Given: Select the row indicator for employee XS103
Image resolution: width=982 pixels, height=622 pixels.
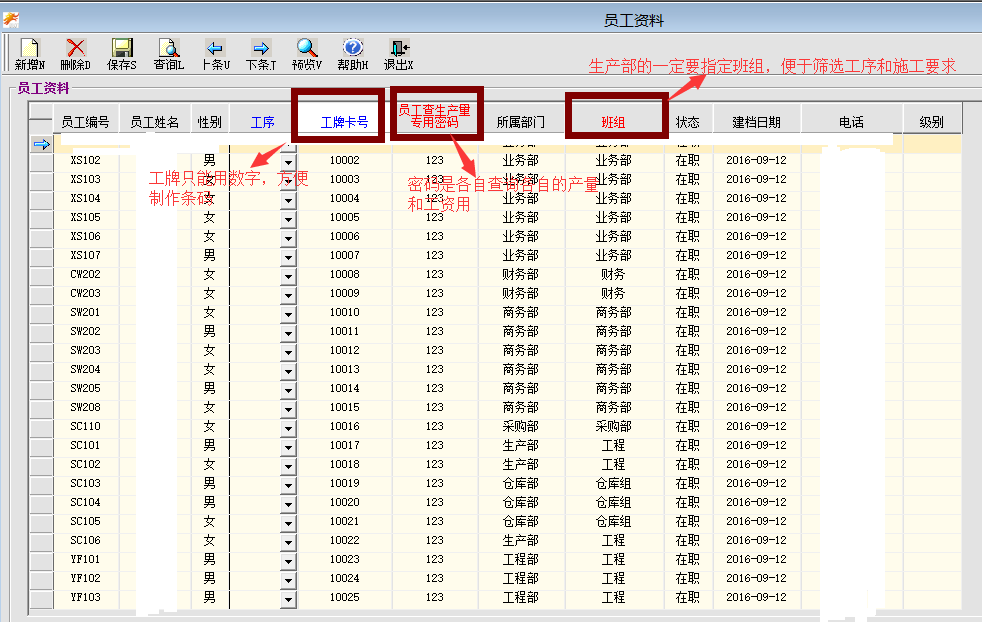Looking at the screenshot, I should (x=41, y=180).
